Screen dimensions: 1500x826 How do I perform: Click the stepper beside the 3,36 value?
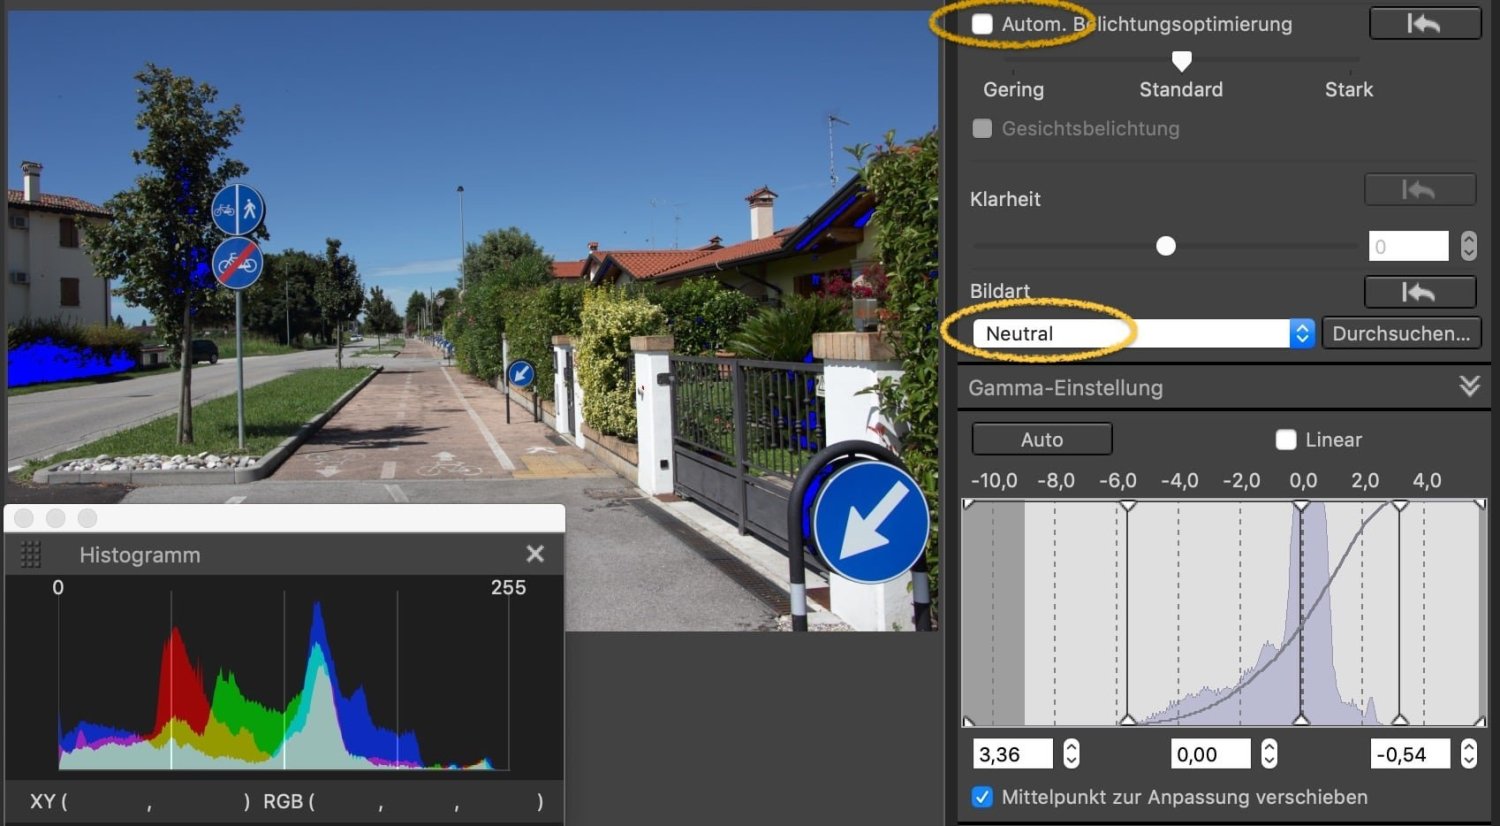(x=1071, y=754)
